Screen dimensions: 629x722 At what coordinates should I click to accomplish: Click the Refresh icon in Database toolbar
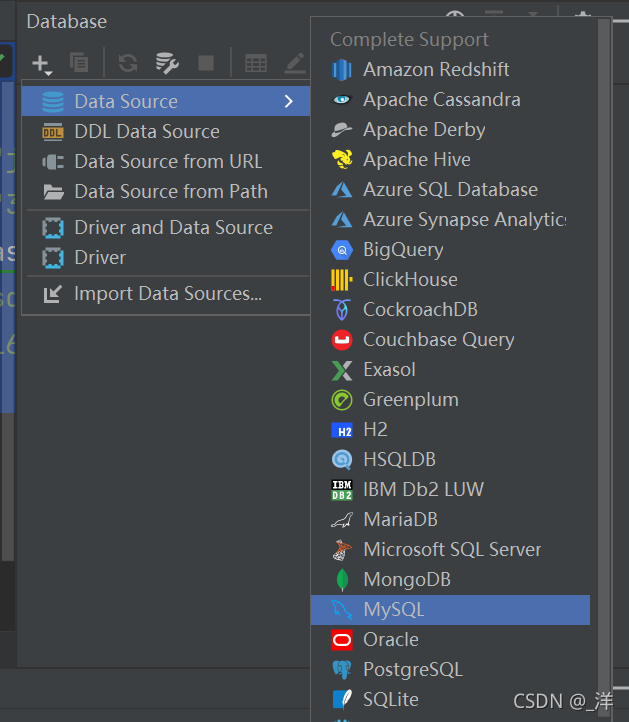tap(128, 63)
